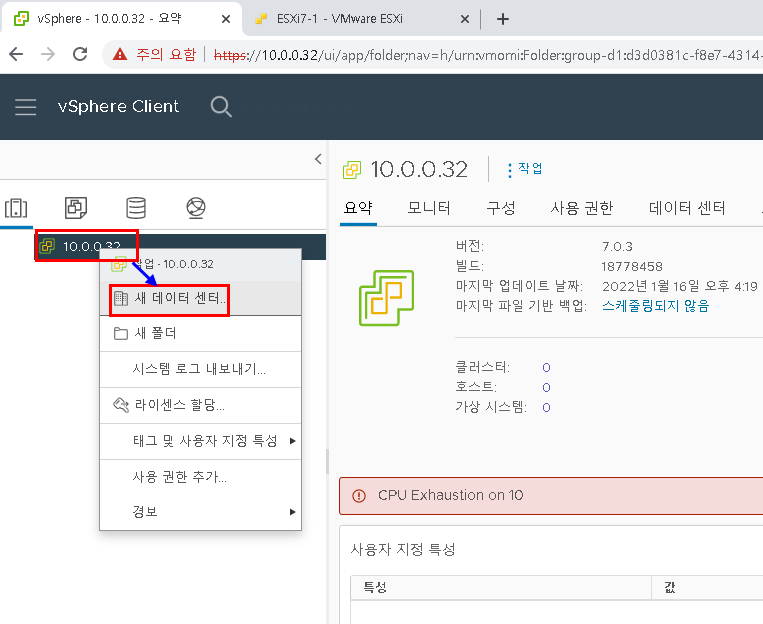Screen dimensions: 763x624
Task: Close the vSphere browser tab
Action: tap(226, 19)
